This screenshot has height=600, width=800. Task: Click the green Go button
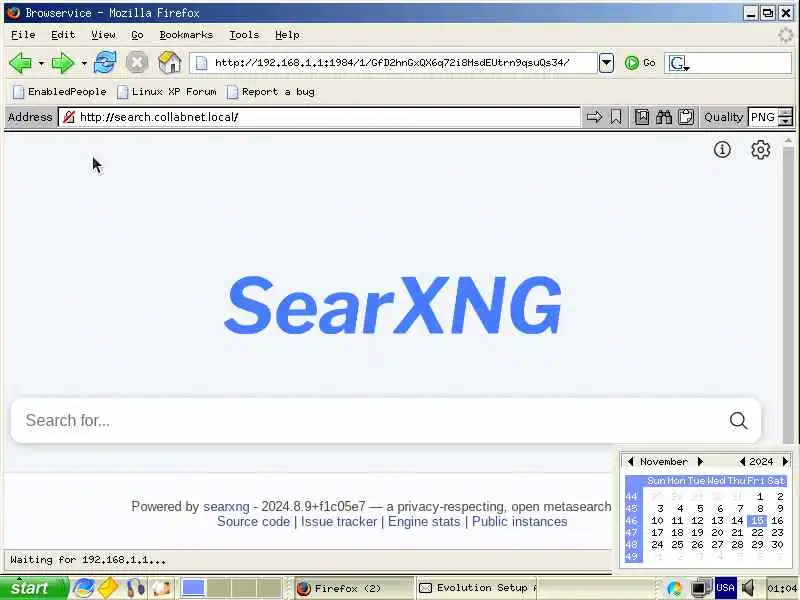click(640, 63)
